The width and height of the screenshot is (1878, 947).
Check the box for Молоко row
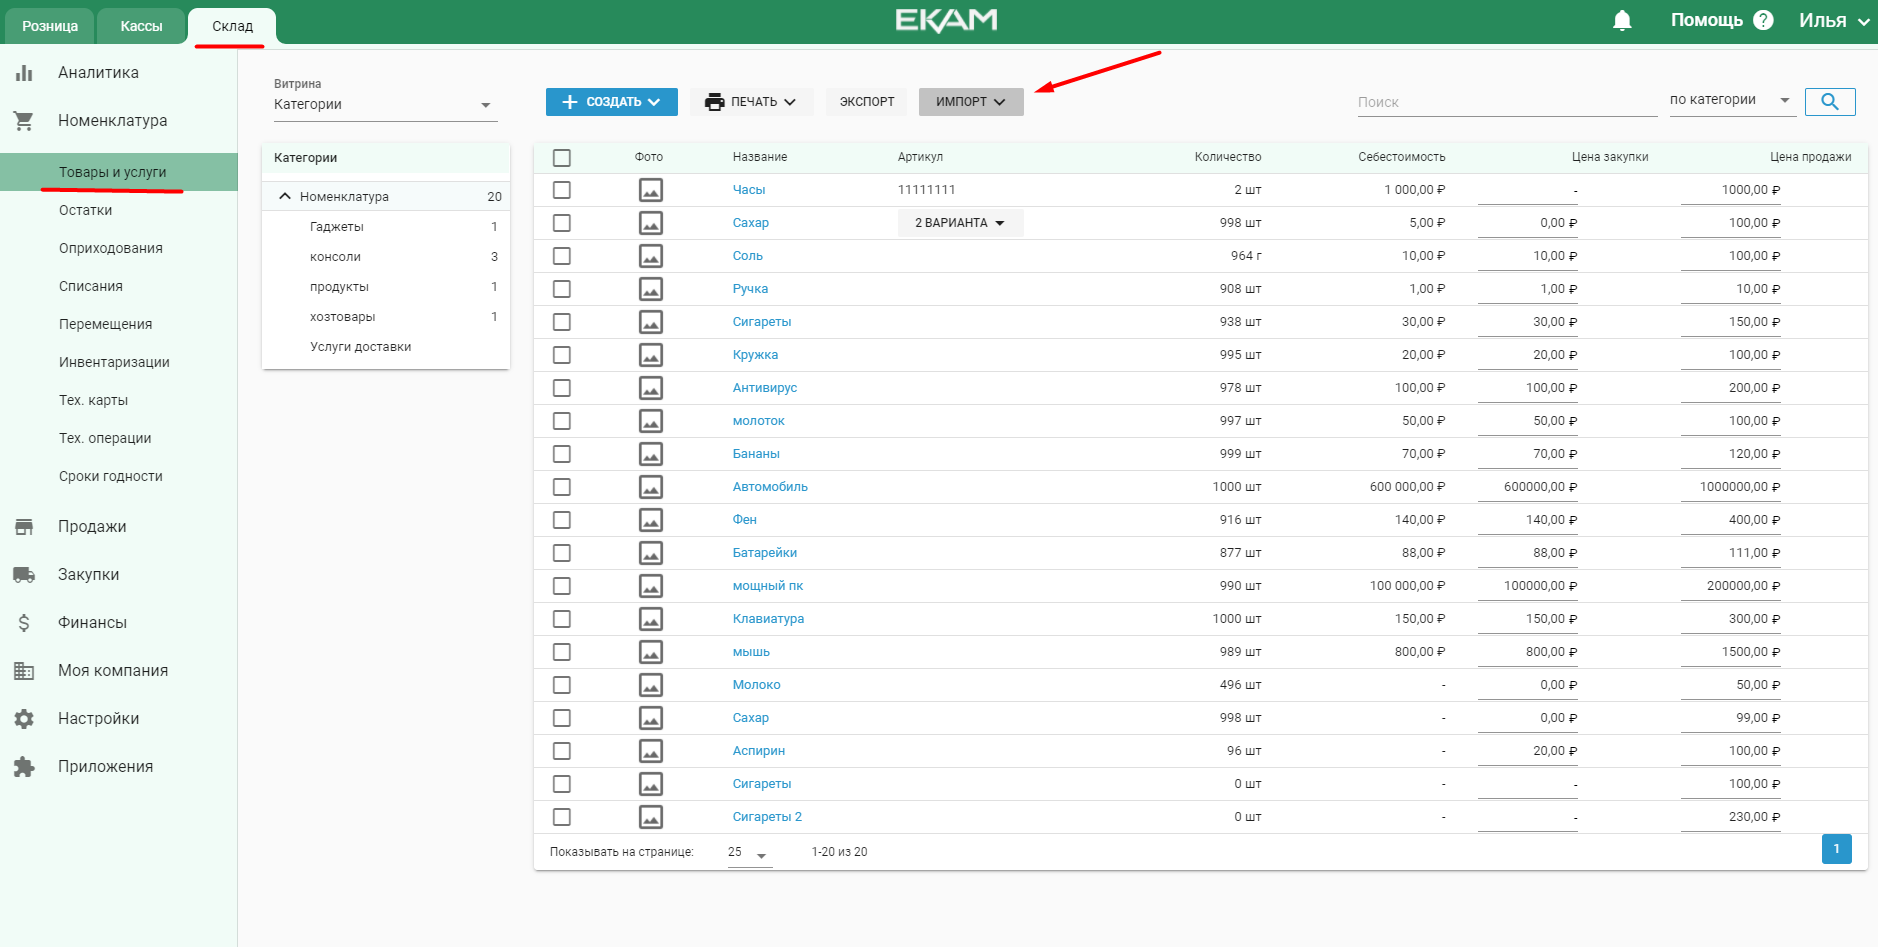(x=562, y=685)
